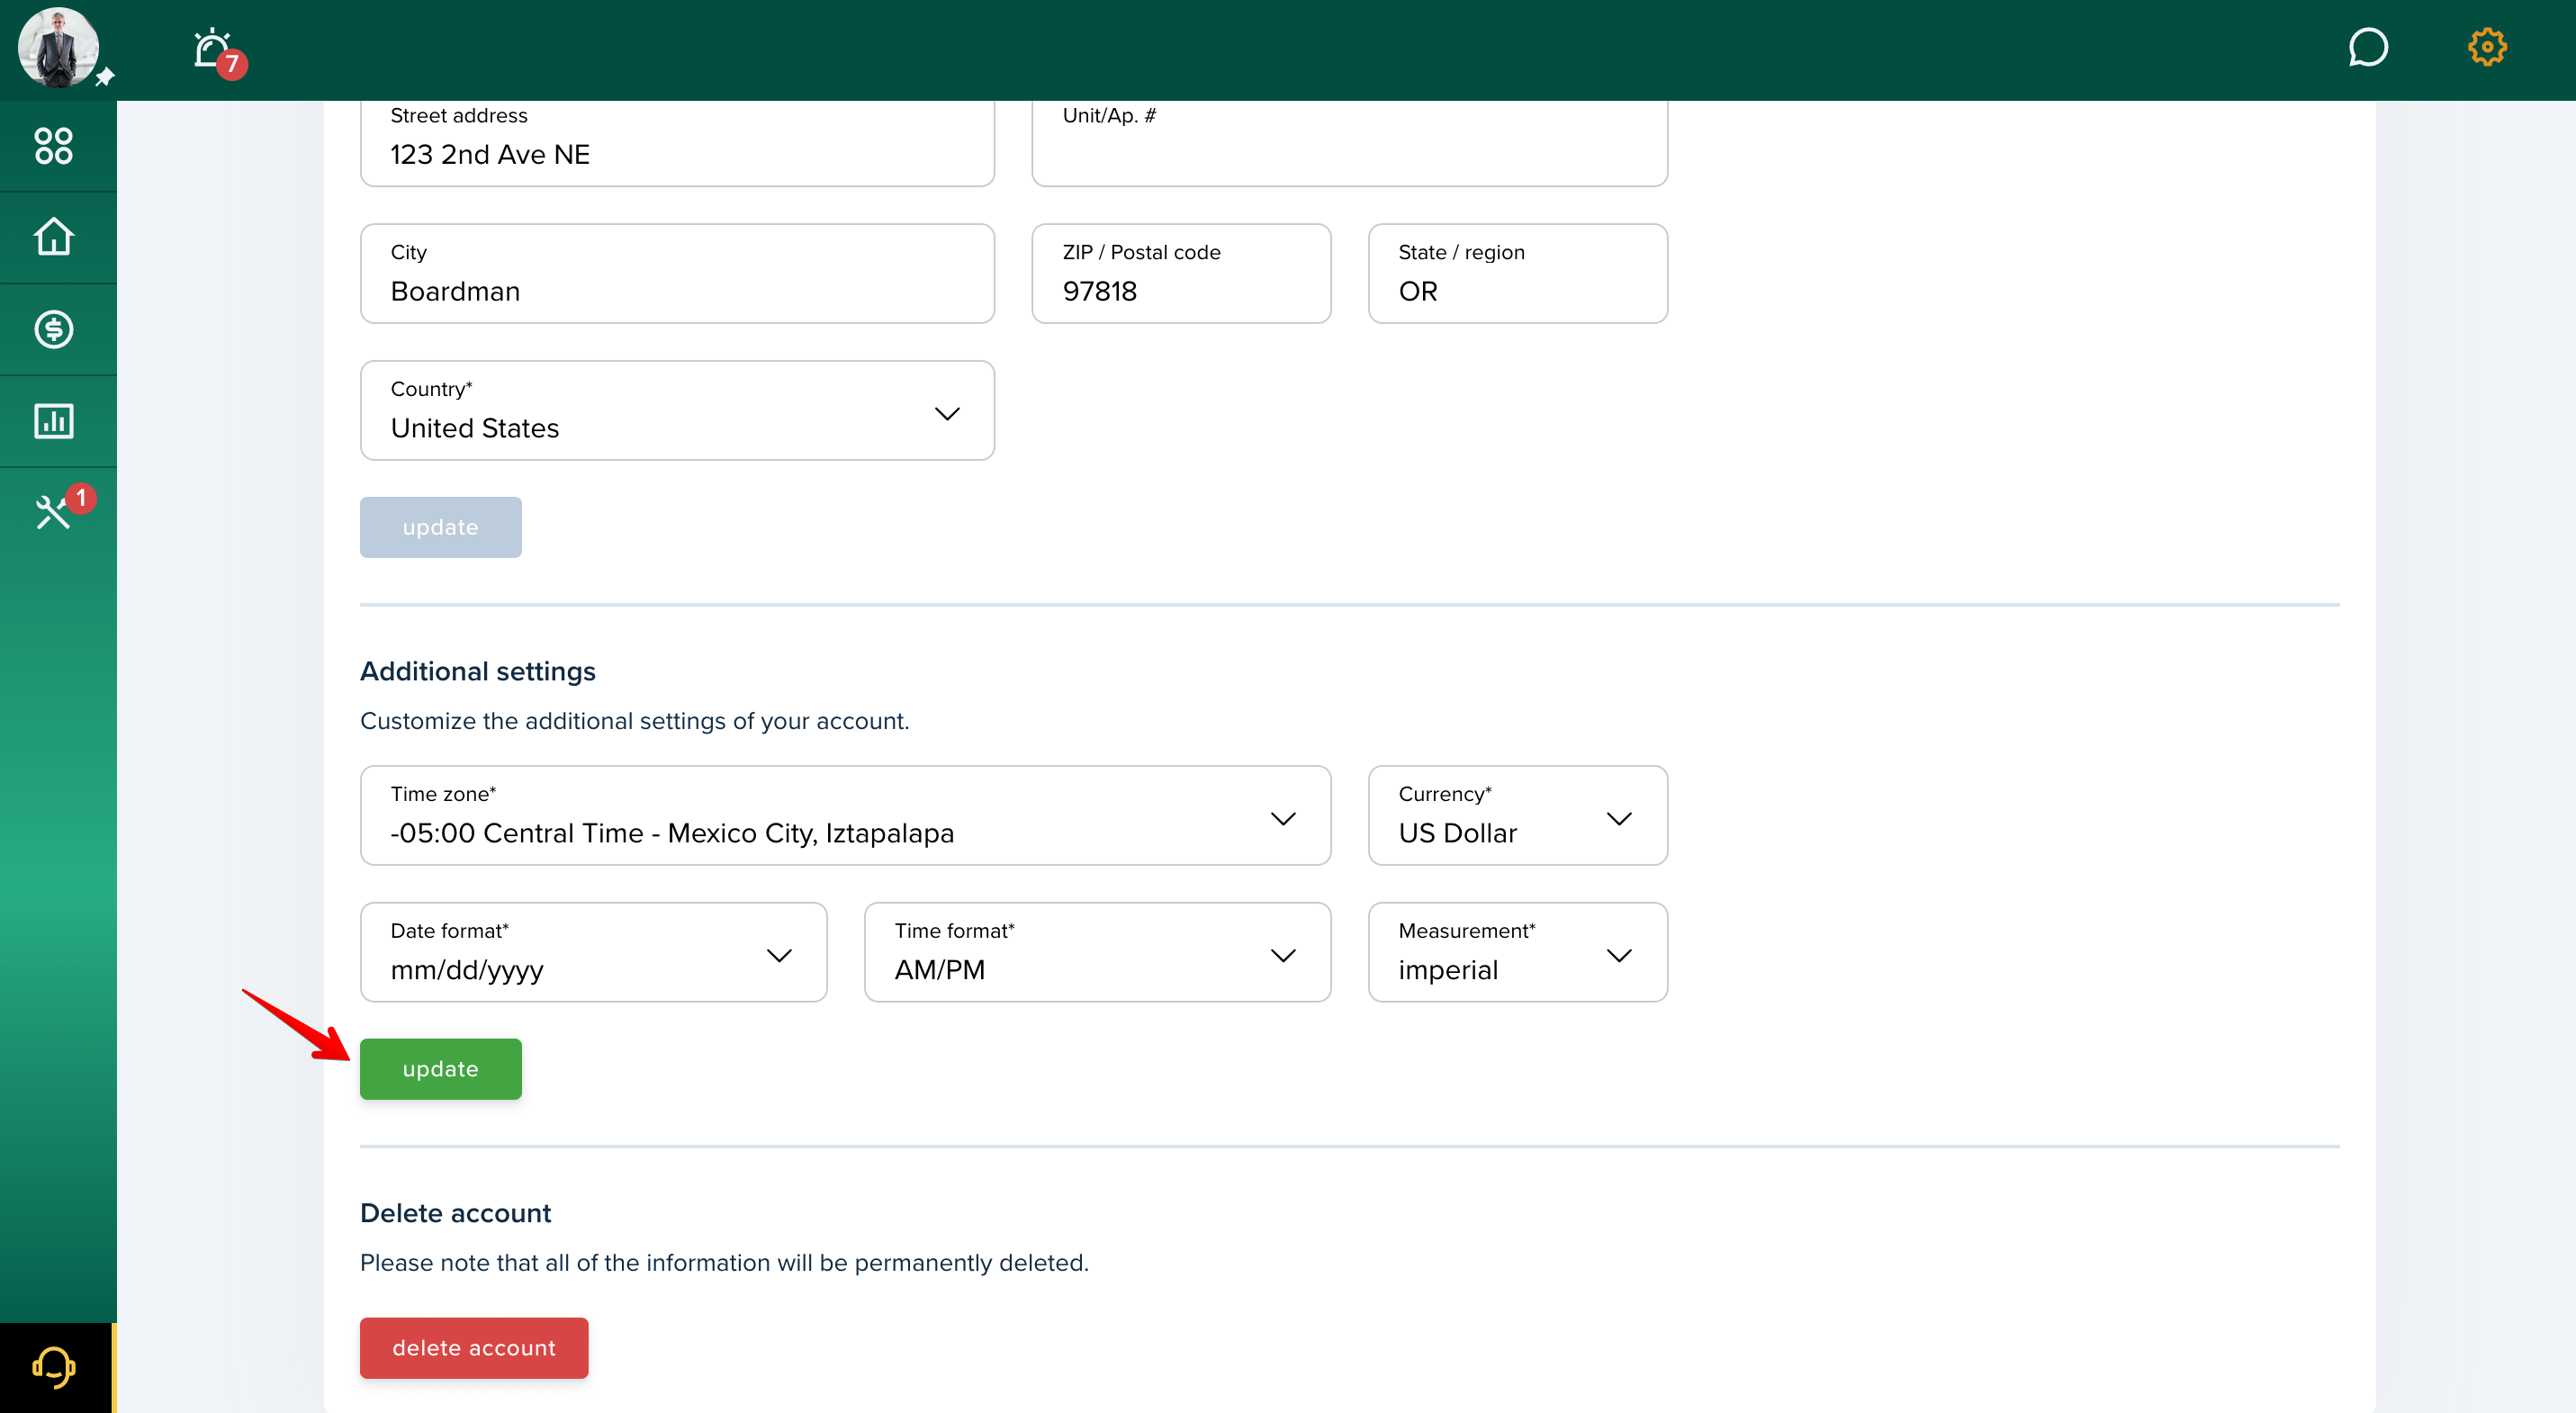The height and width of the screenshot is (1413, 2576).
Task: Open the user profile avatar
Action: (58, 48)
